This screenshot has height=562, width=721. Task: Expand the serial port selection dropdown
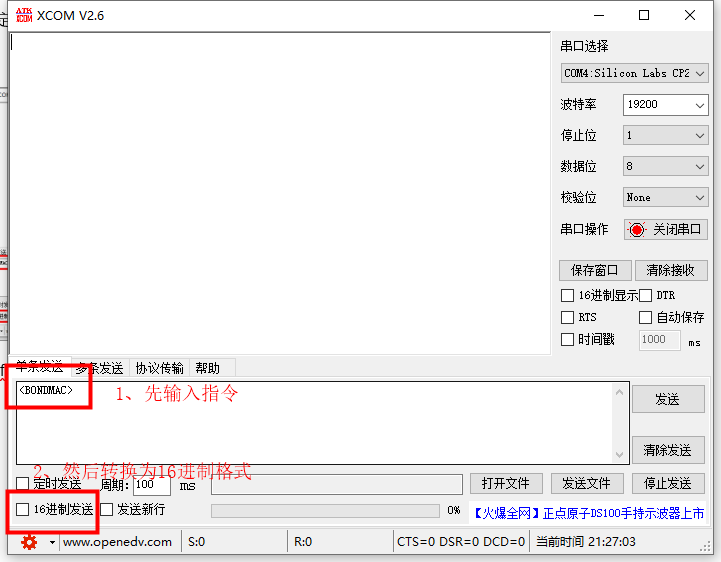coord(634,74)
